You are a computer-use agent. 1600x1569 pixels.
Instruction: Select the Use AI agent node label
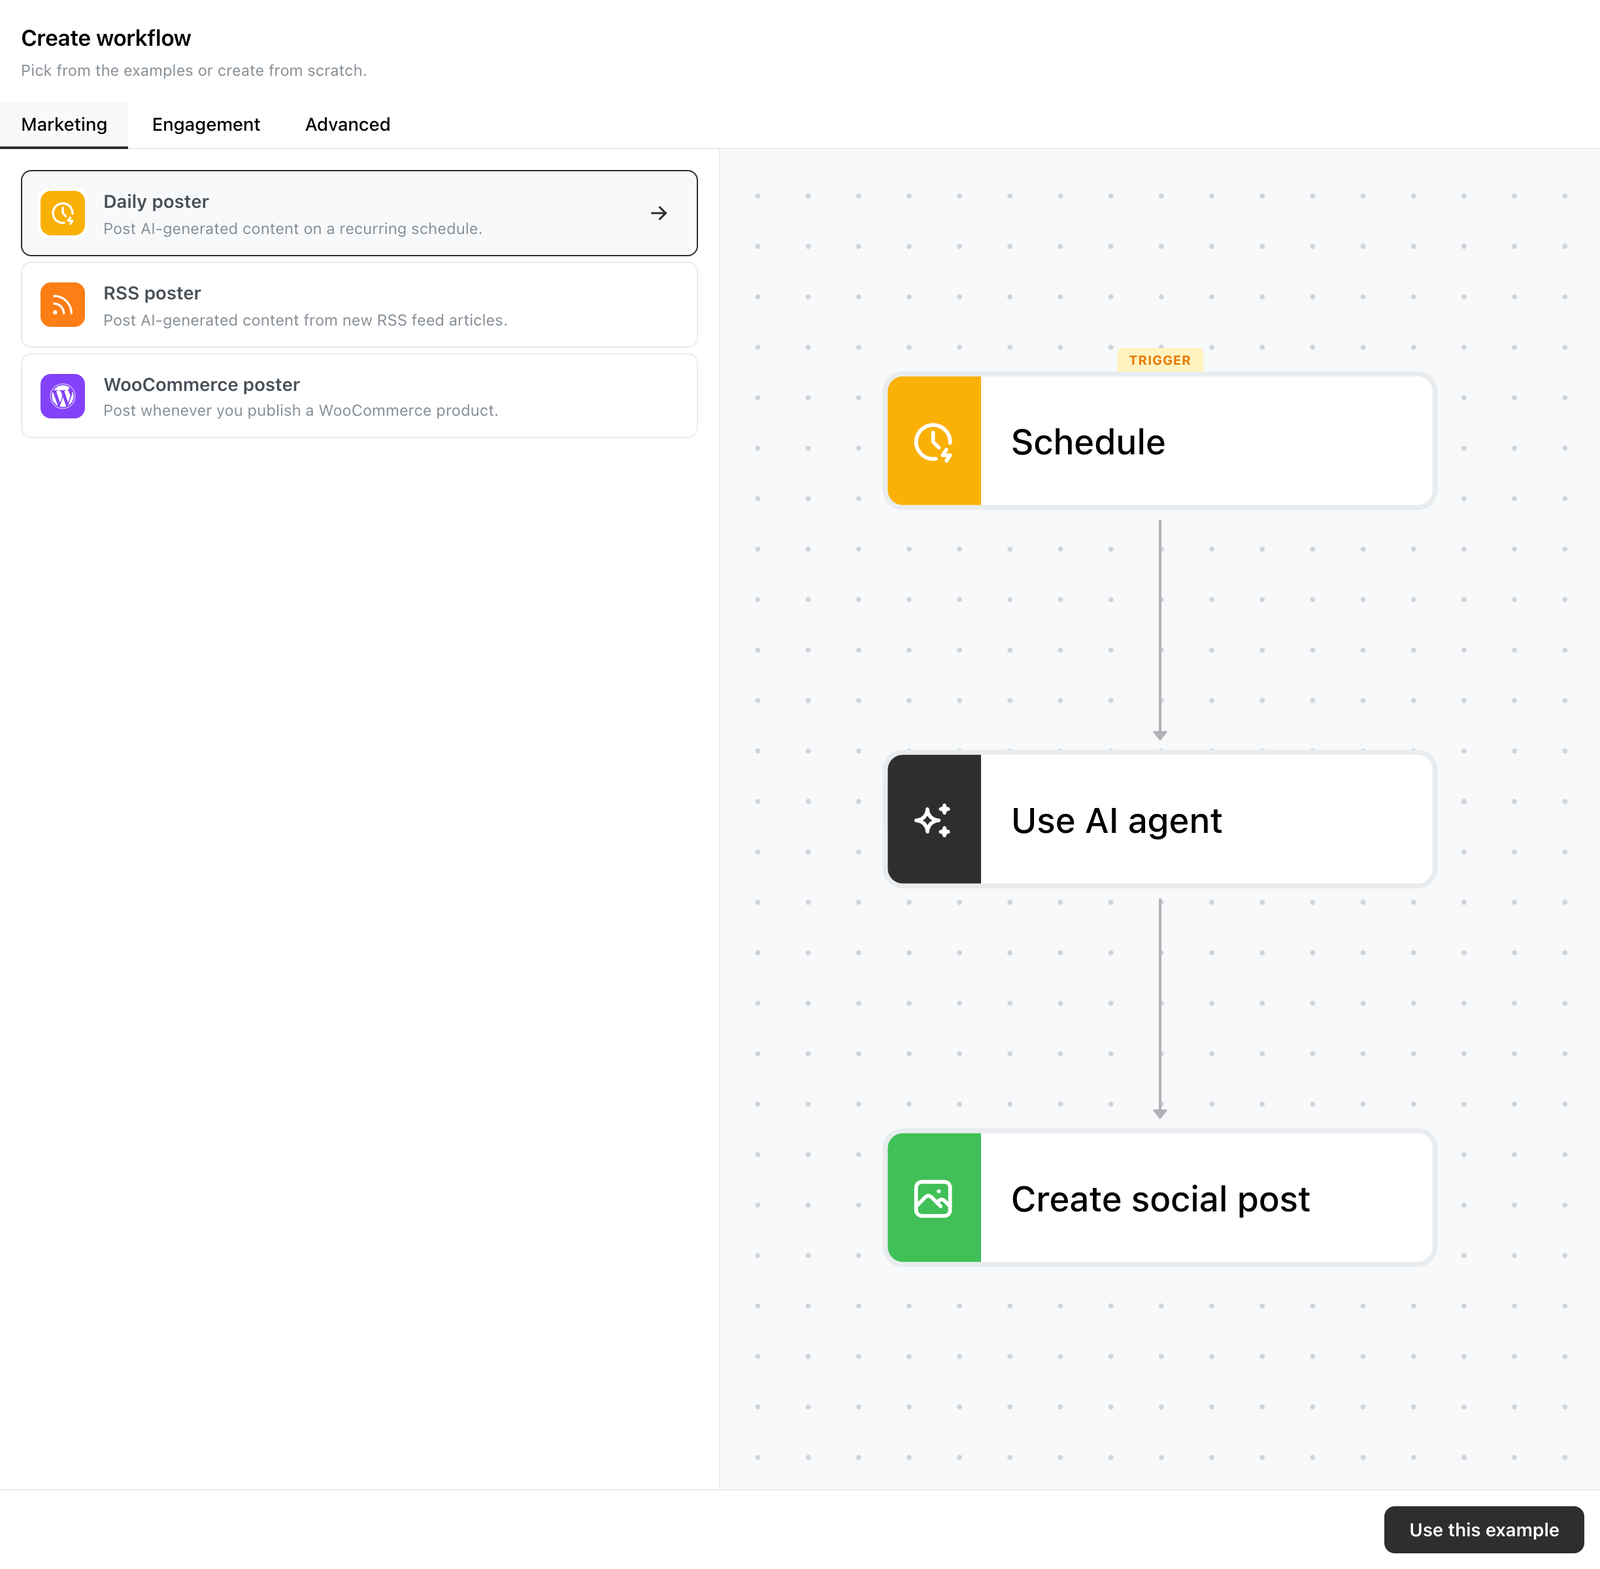coord(1116,821)
